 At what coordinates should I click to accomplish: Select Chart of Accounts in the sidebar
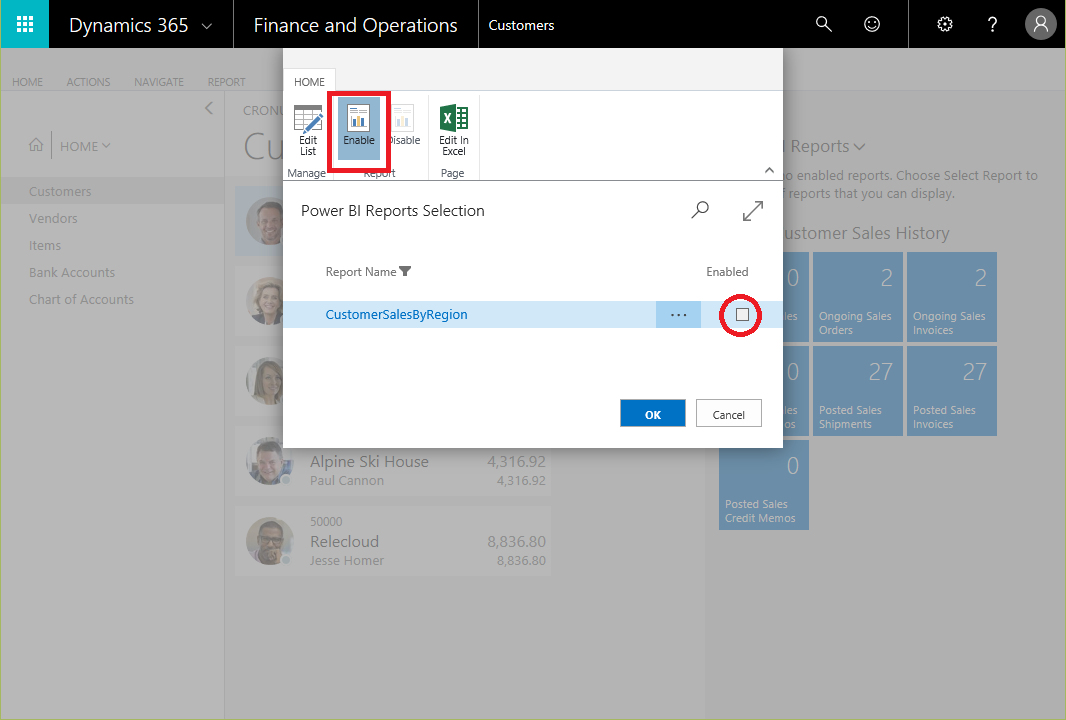point(81,300)
